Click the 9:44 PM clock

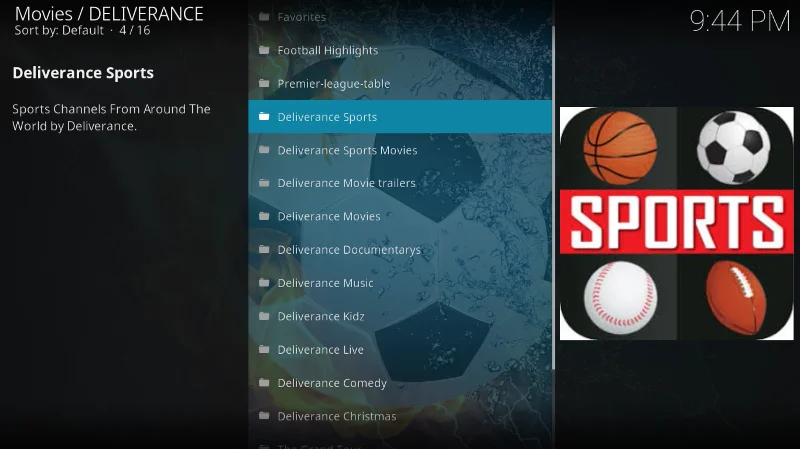click(x=740, y=21)
